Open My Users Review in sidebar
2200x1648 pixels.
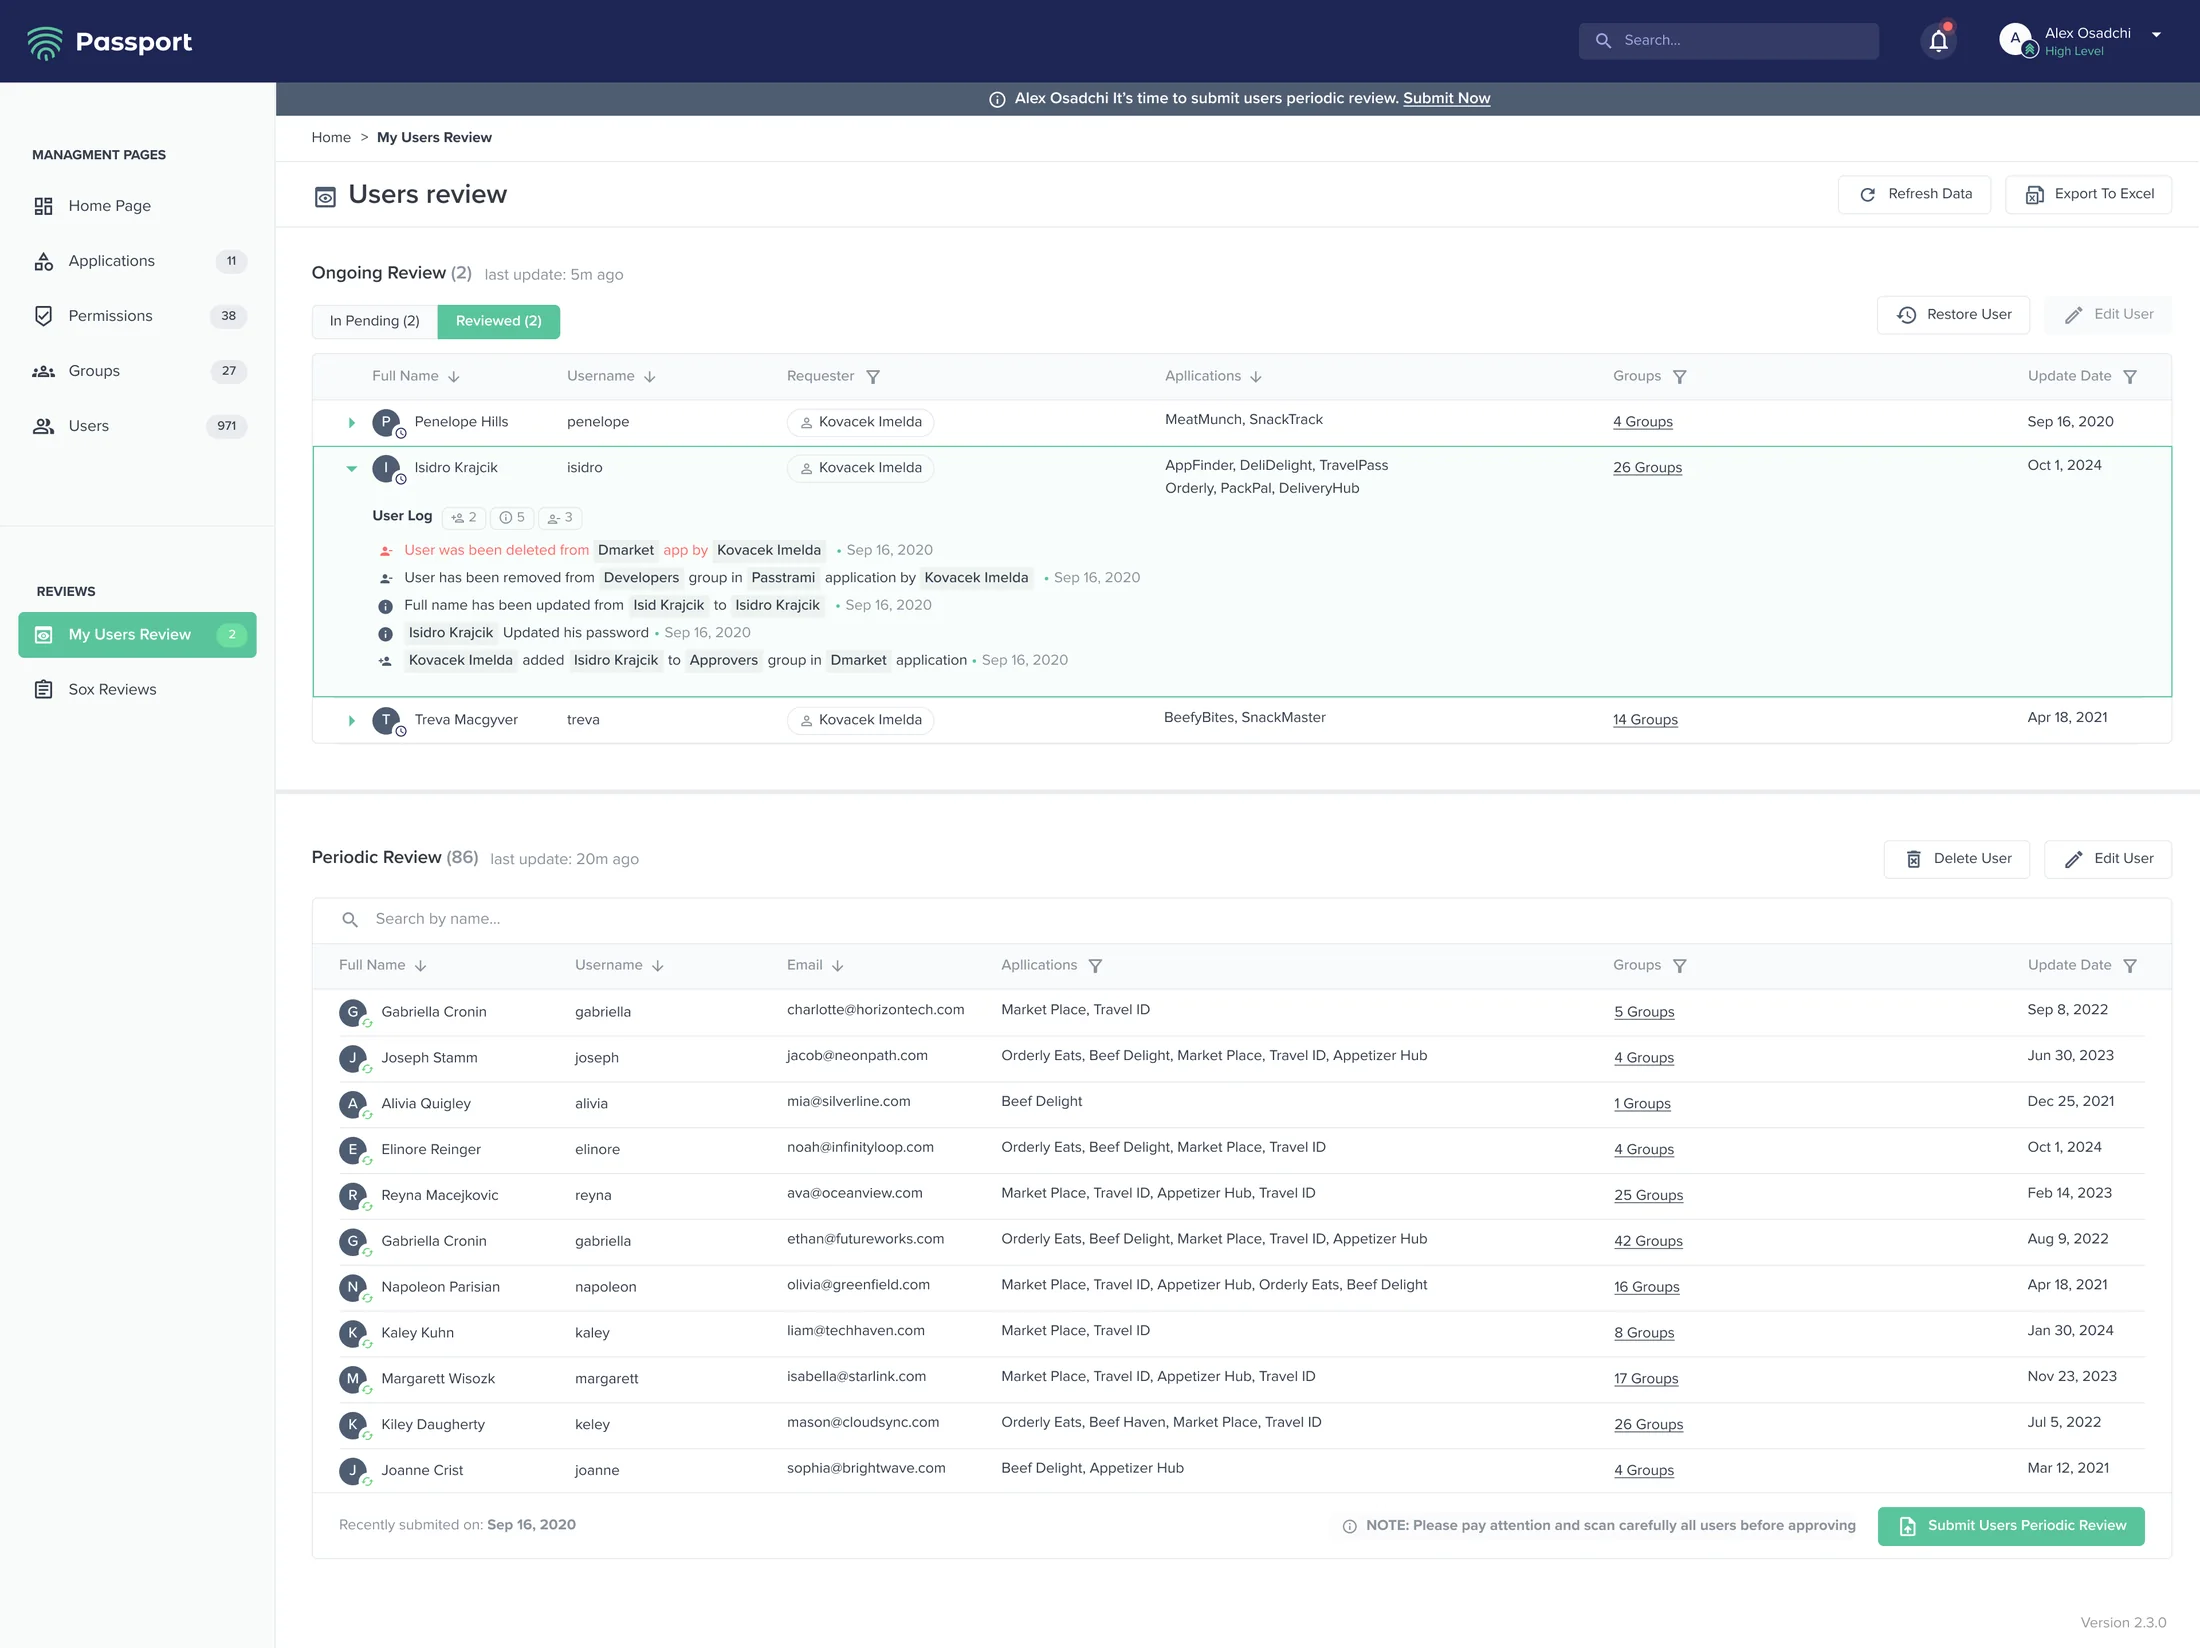click(137, 635)
